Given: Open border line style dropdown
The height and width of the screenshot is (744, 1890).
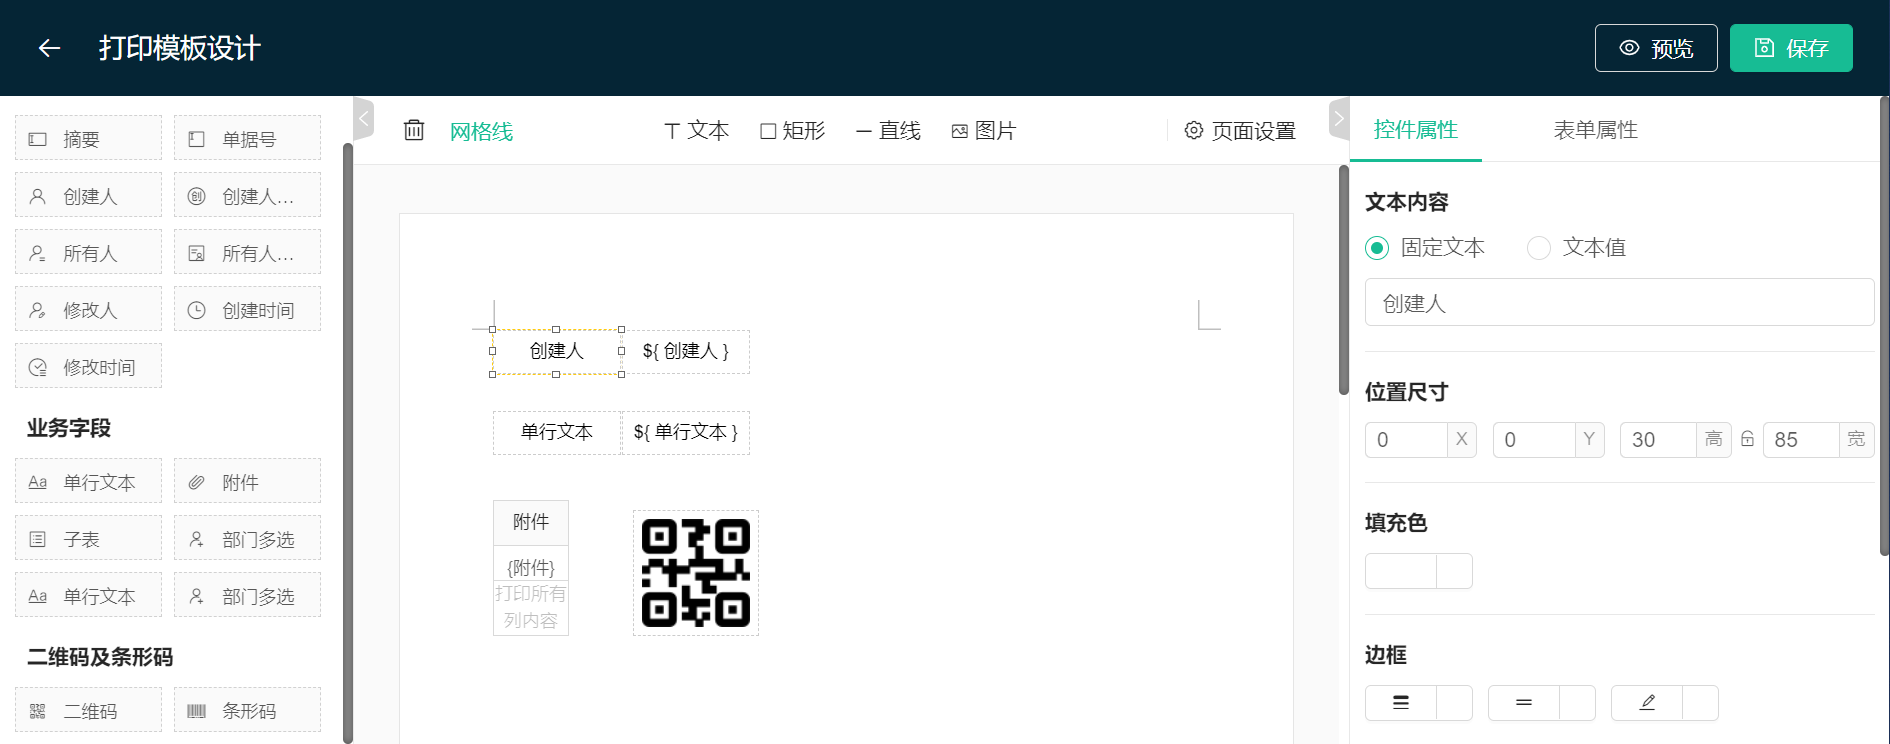Looking at the screenshot, I should point(1578,703).
